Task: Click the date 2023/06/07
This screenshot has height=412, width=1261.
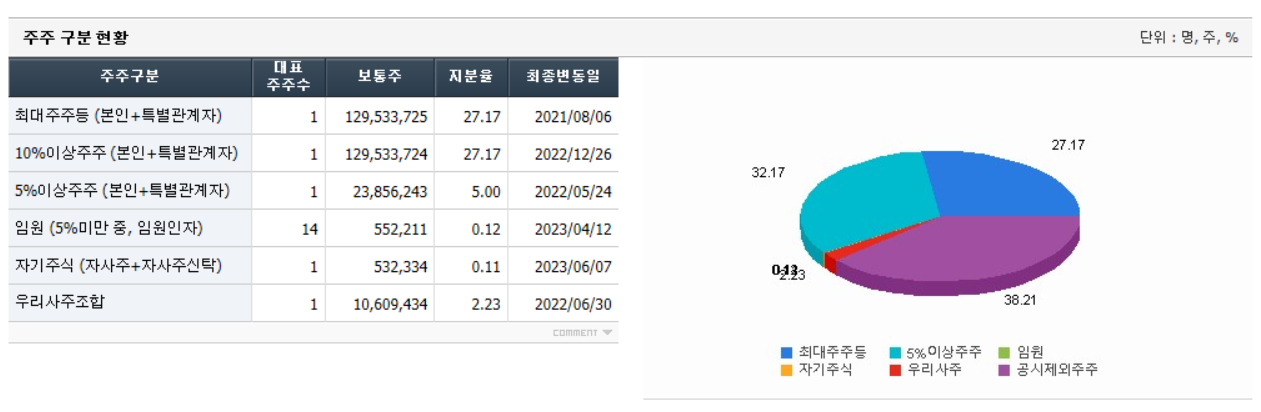Action: 574,267
